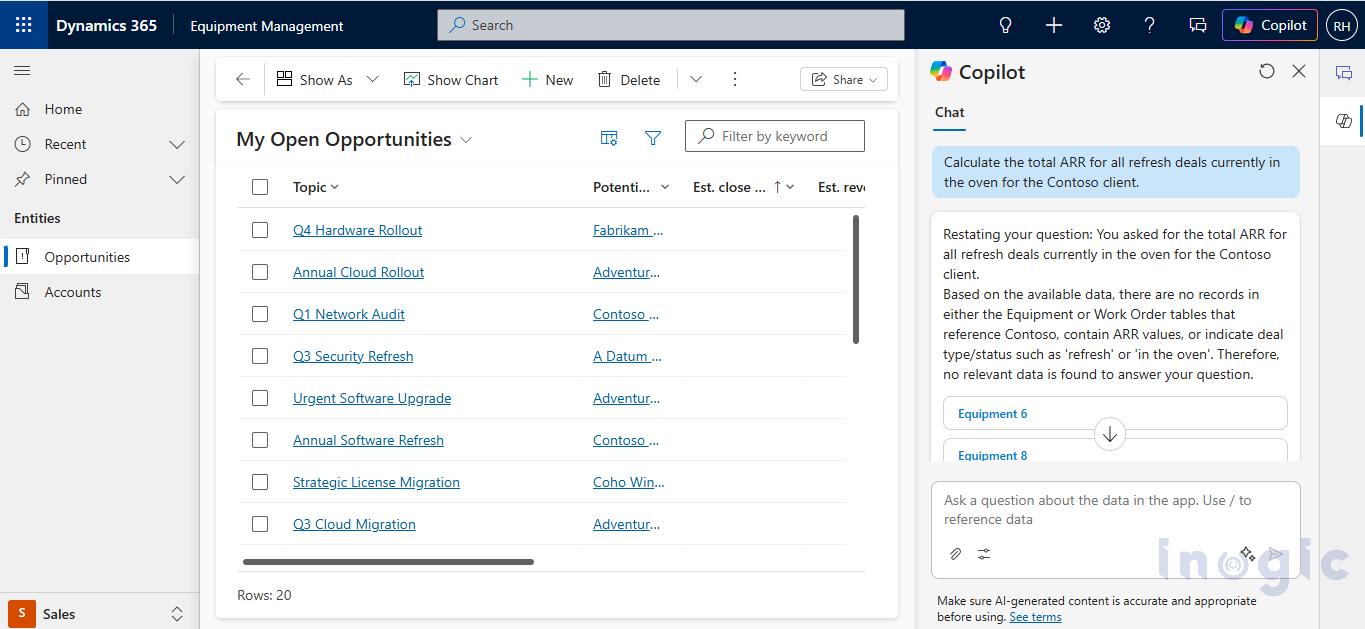Open the Annual Cloud Rollout opportunity
1365x629 pixels.
pos(358,272)
